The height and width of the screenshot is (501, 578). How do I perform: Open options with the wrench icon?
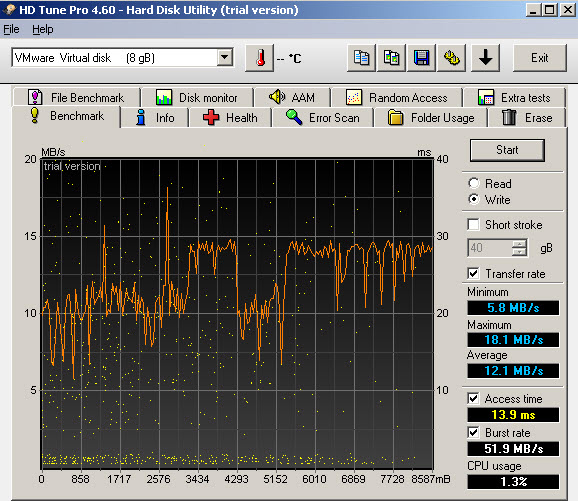[x=451, y=58]
